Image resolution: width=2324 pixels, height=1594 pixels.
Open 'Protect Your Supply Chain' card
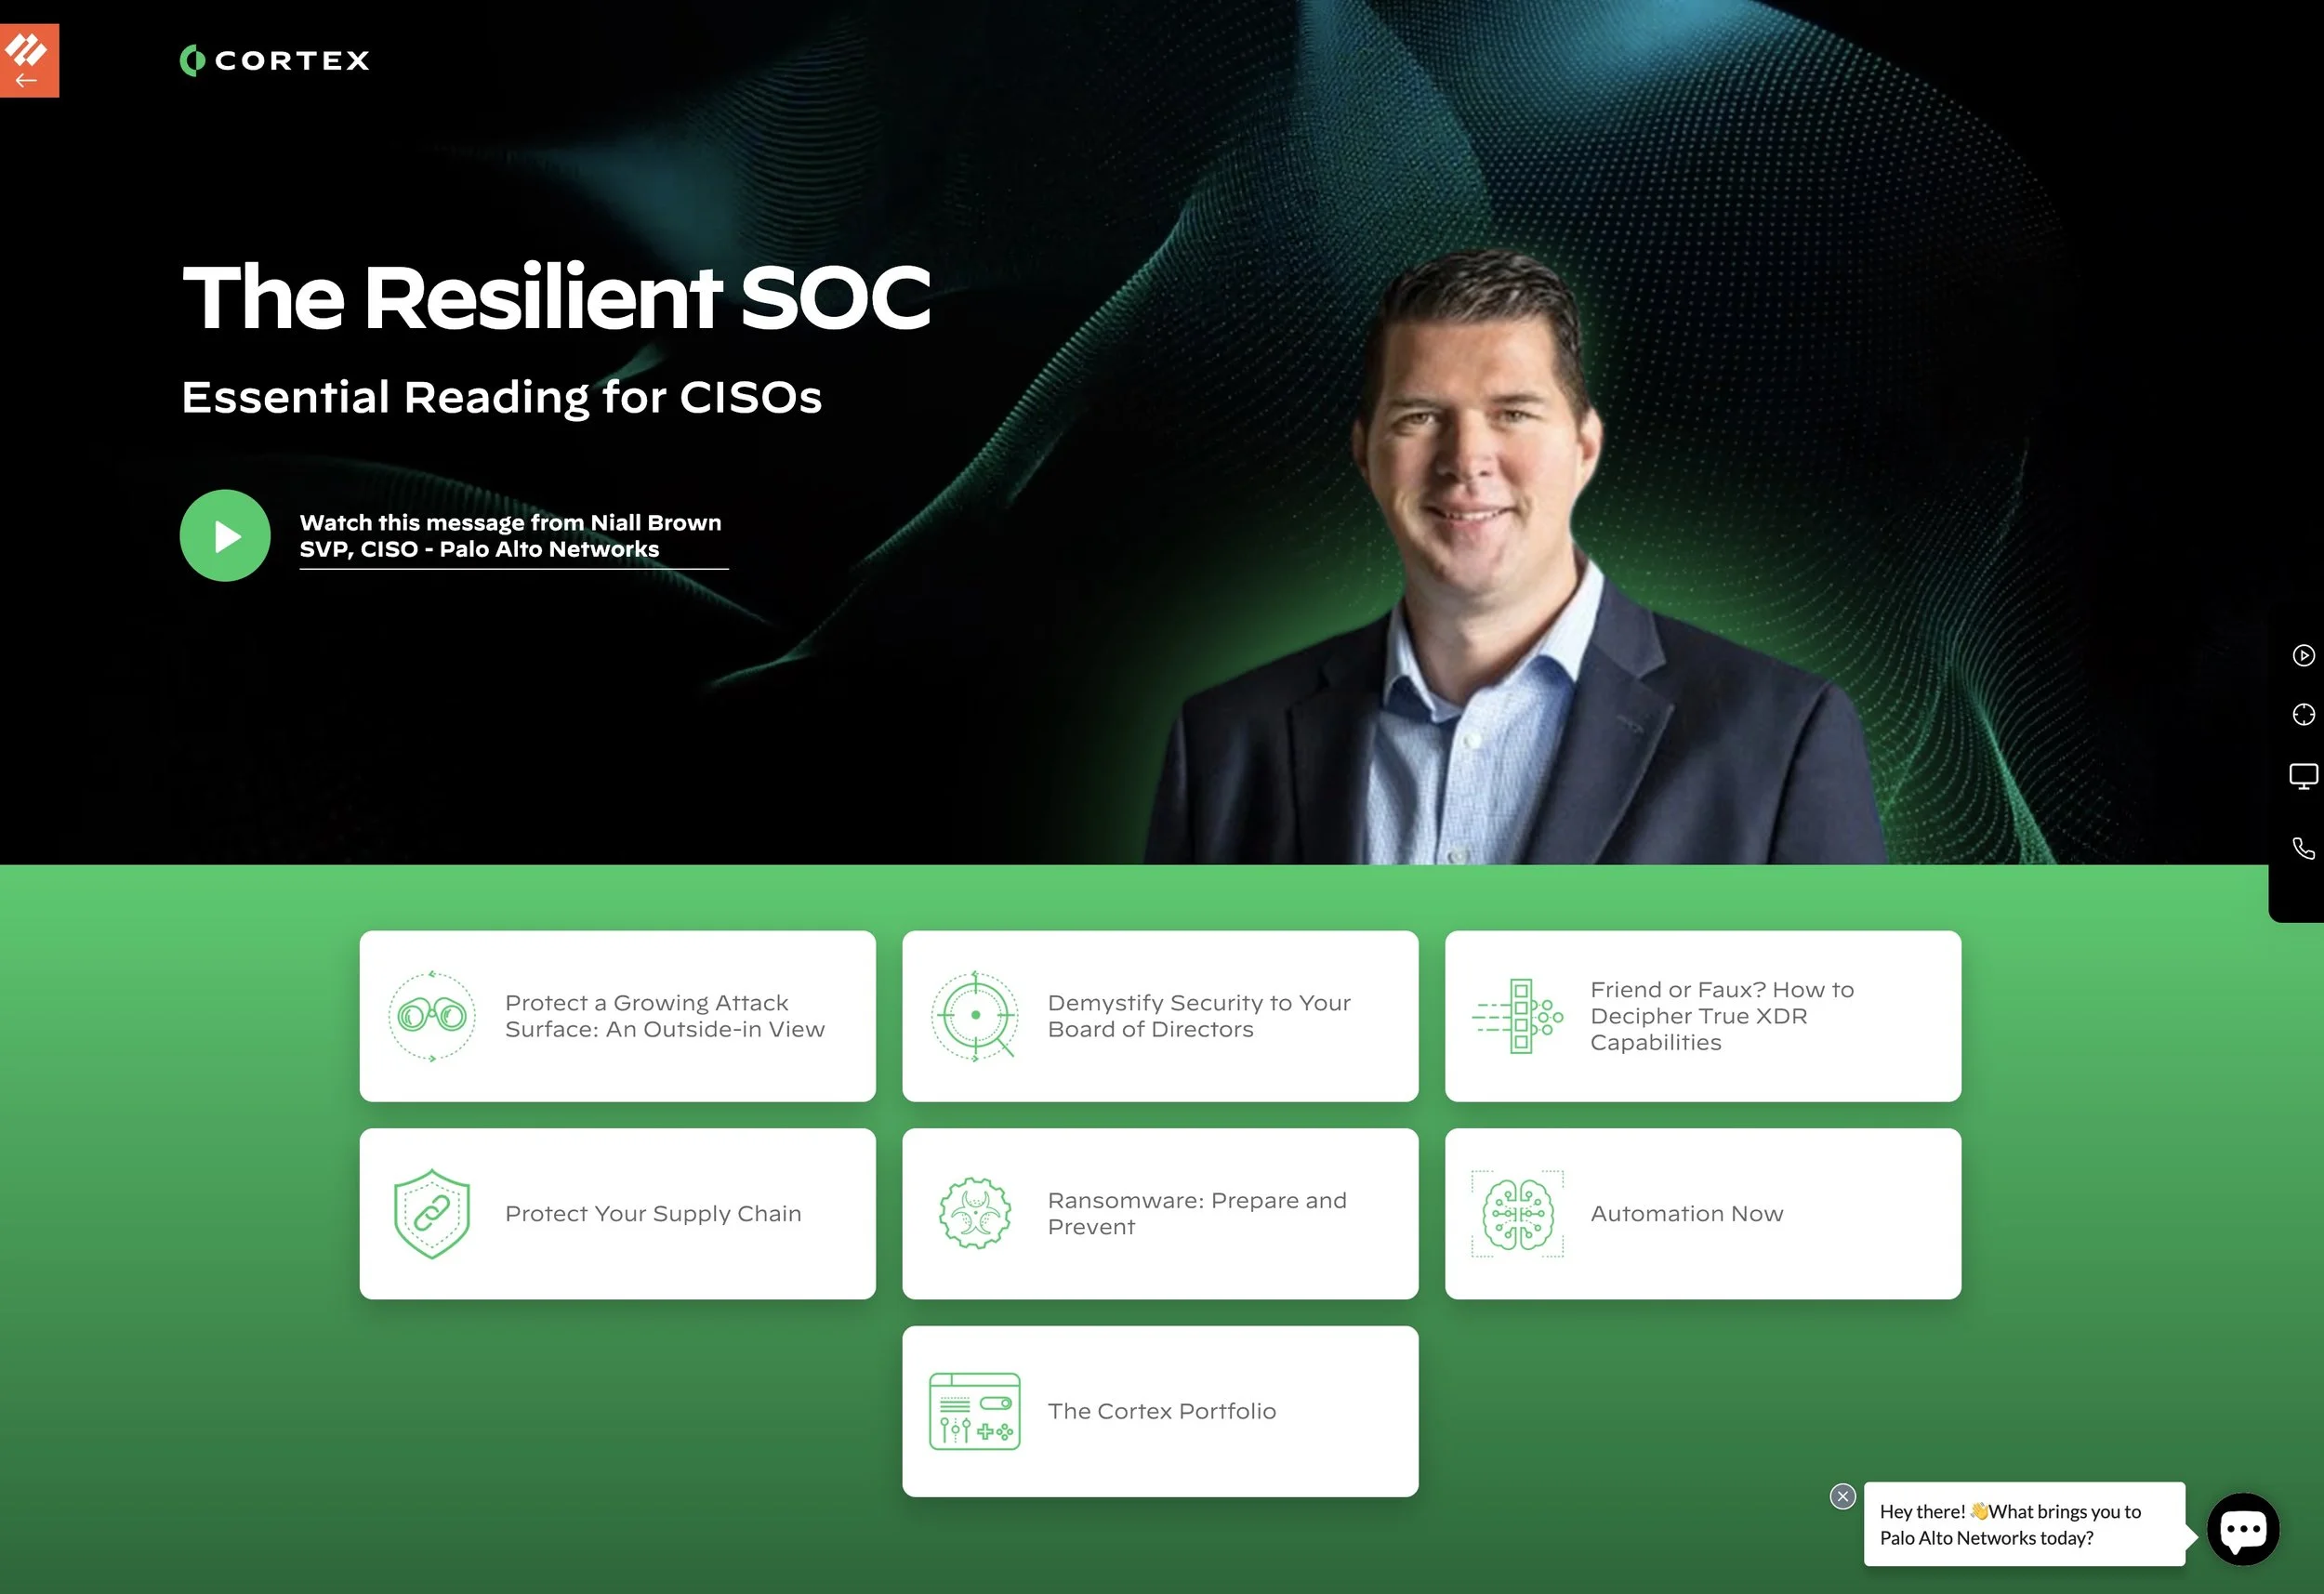[x=653, y=1213]
